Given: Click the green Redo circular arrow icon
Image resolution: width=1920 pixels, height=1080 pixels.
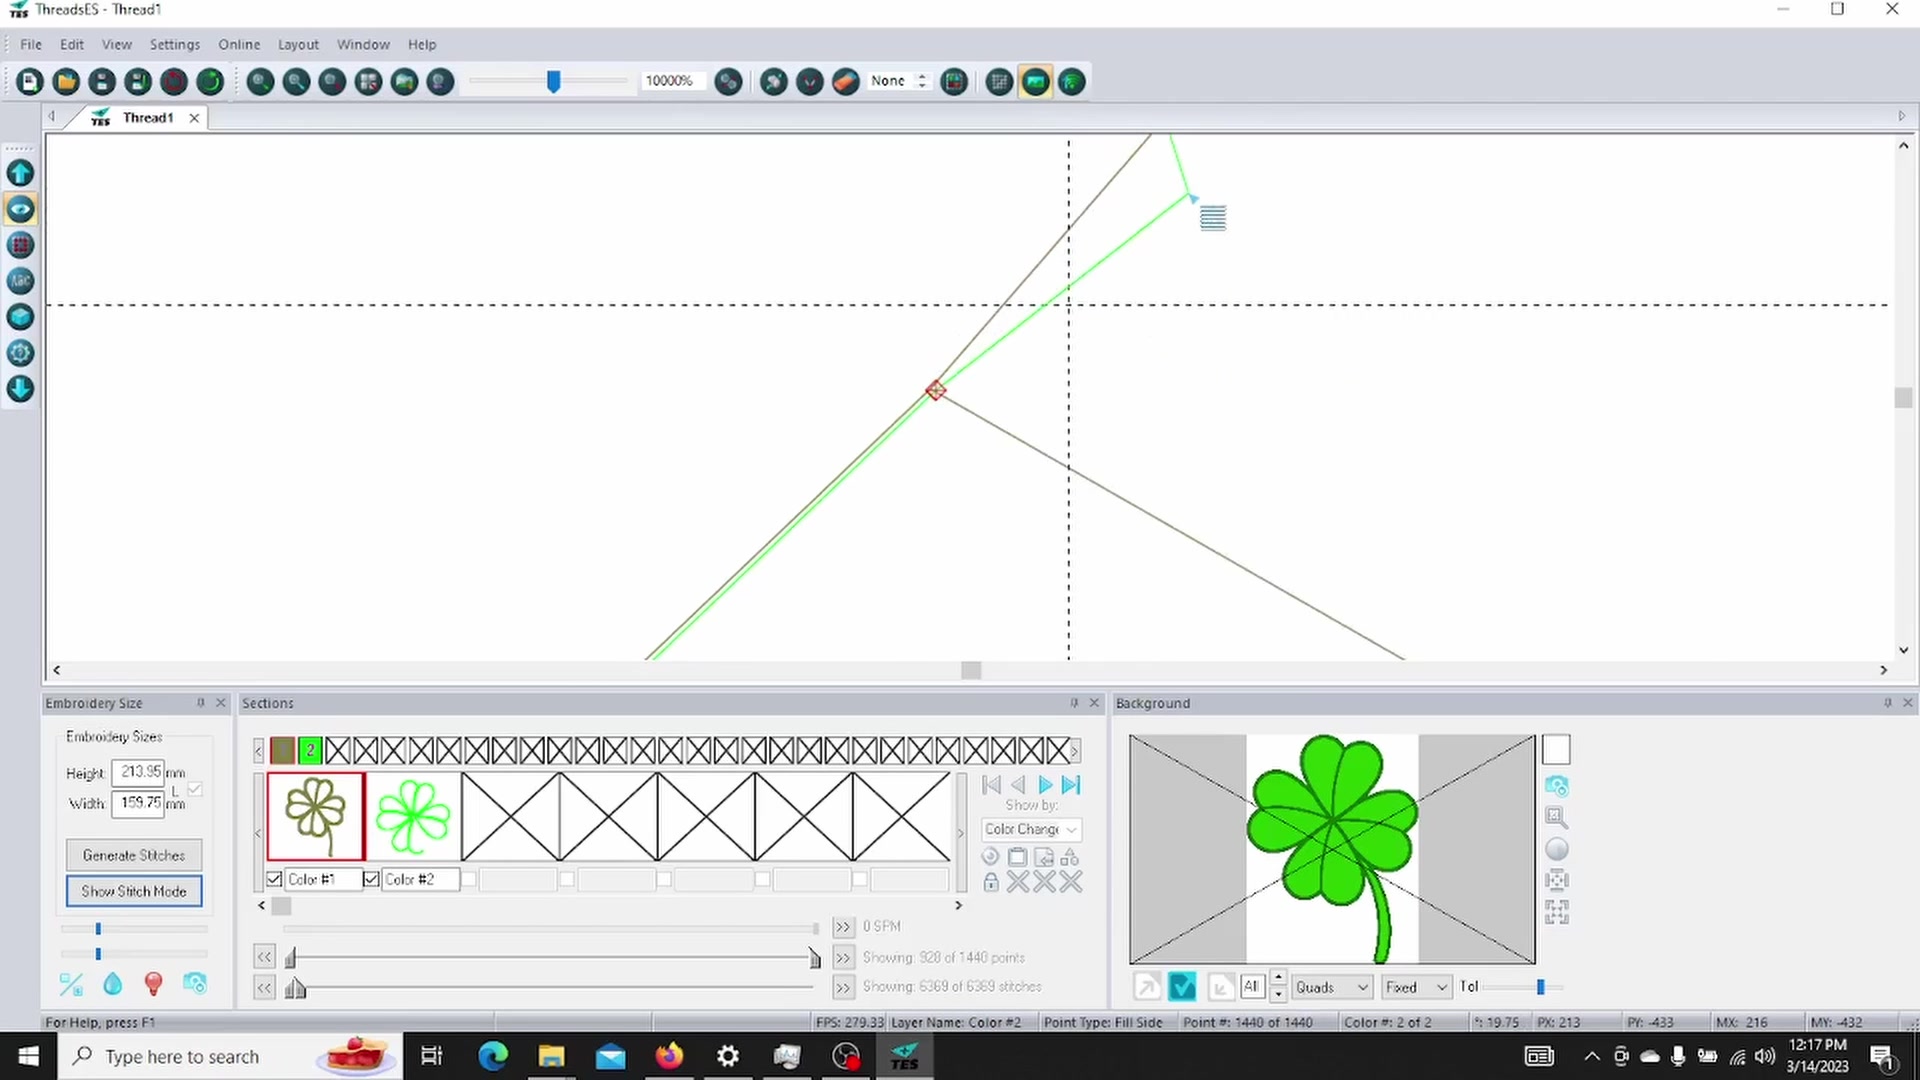Looking at the screenshot, I should 210,82.
